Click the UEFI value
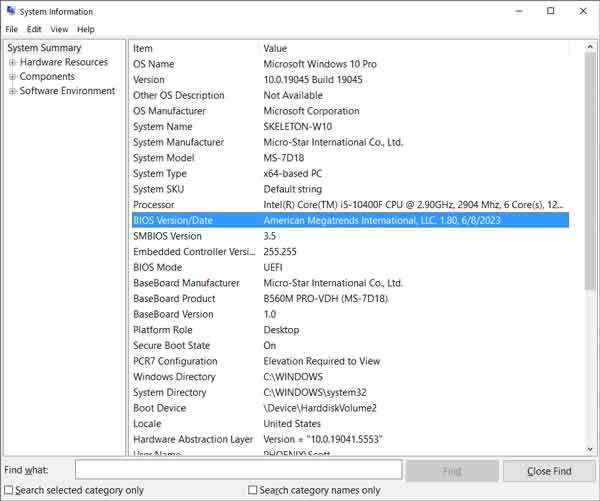Image resolution: width=600 pixels, height=501 pixels. 273,268
